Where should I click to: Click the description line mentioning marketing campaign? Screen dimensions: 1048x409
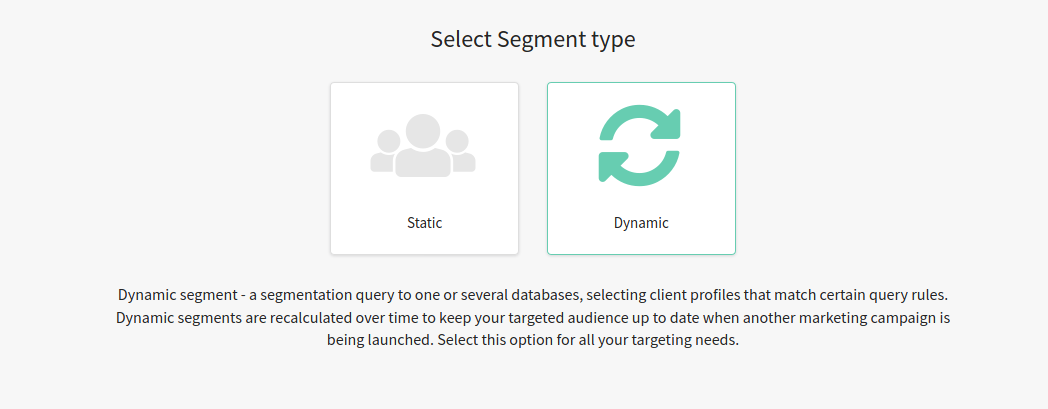pyautogui.click(x=533, y=317)
